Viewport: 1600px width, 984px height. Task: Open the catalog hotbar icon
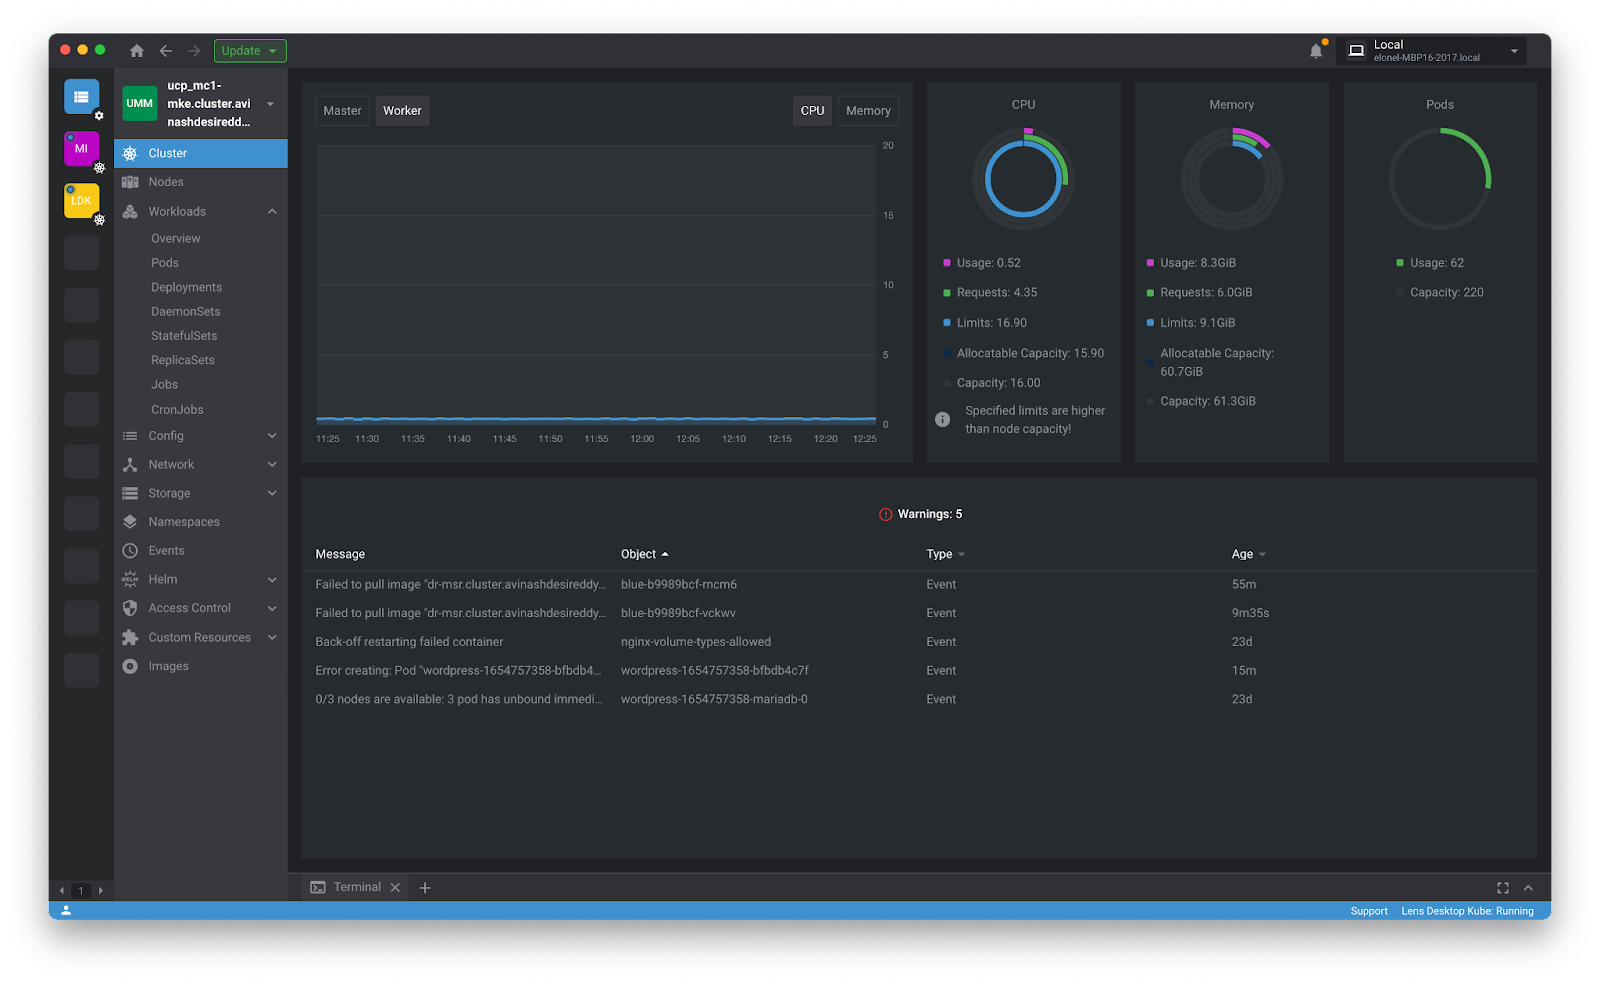pyautogui.click(x=81, y=97)
